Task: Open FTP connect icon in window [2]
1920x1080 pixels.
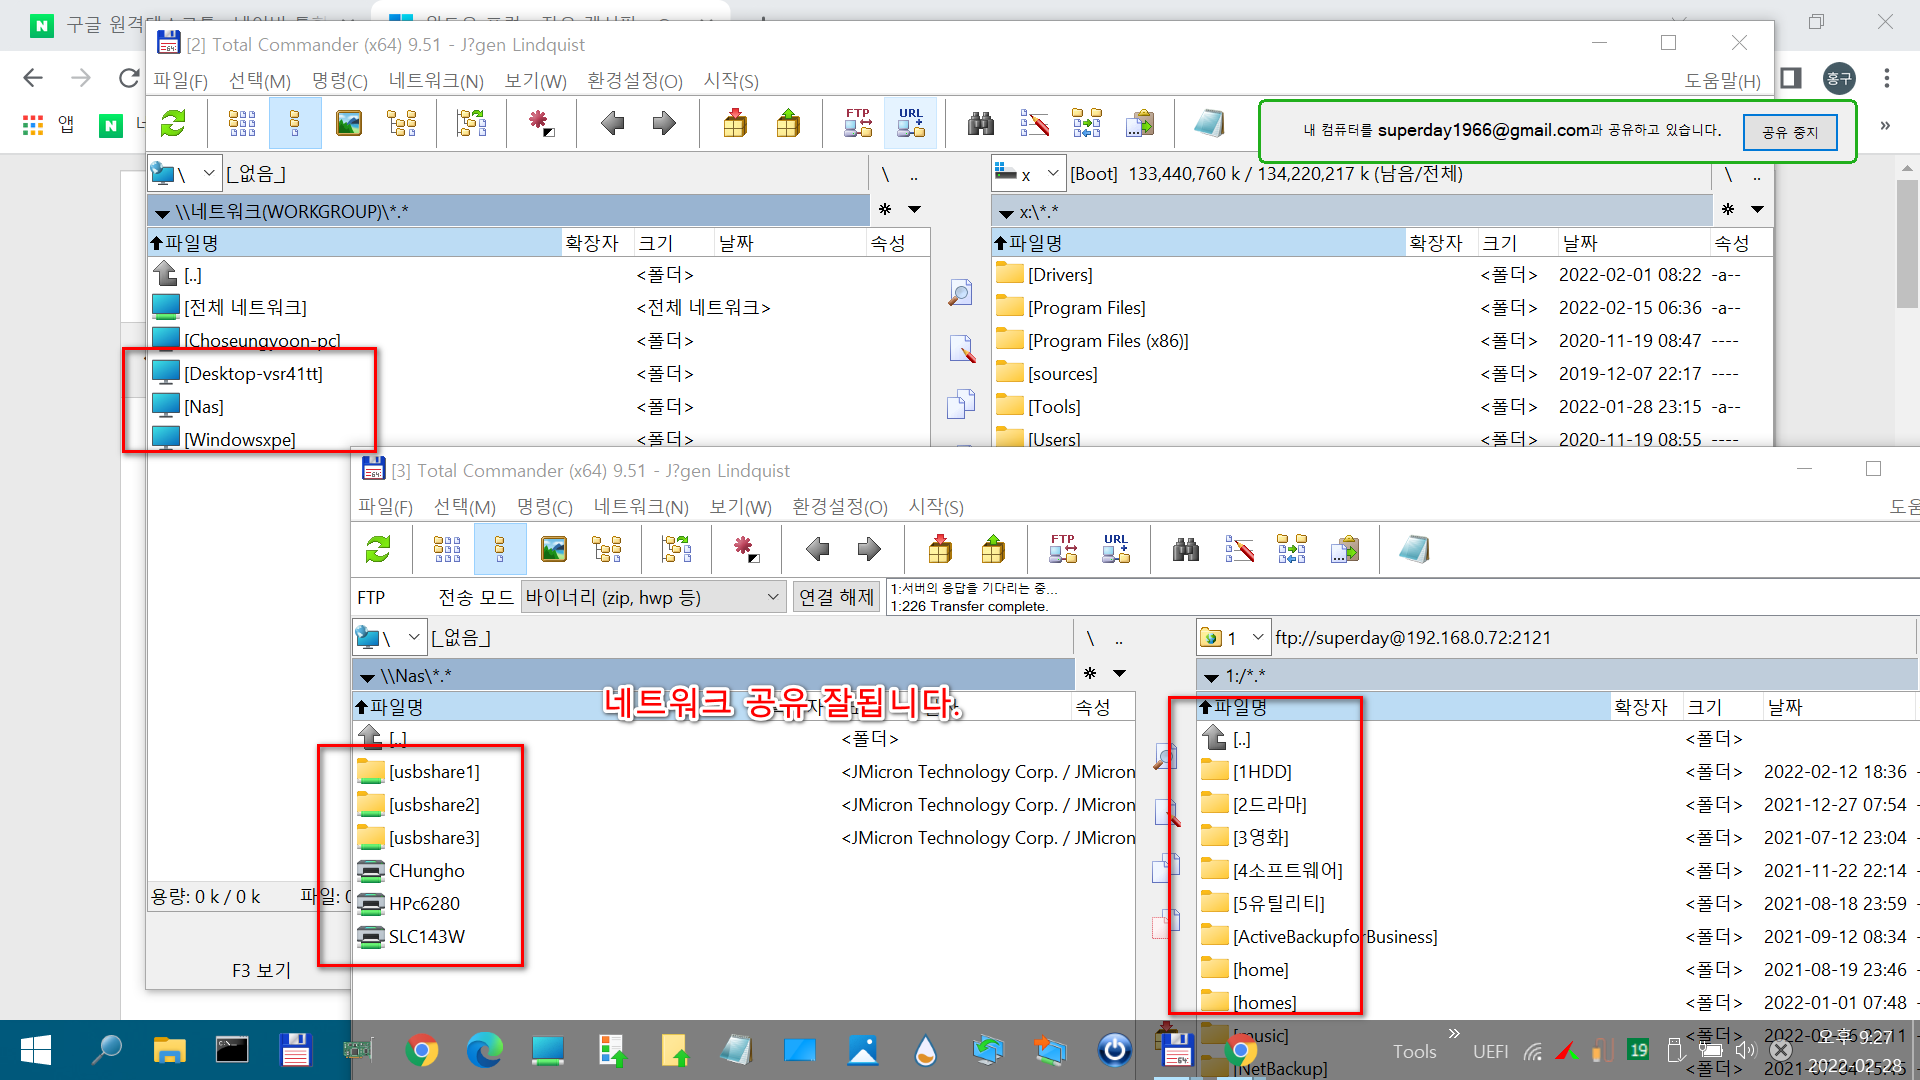Action: point(858,124)
